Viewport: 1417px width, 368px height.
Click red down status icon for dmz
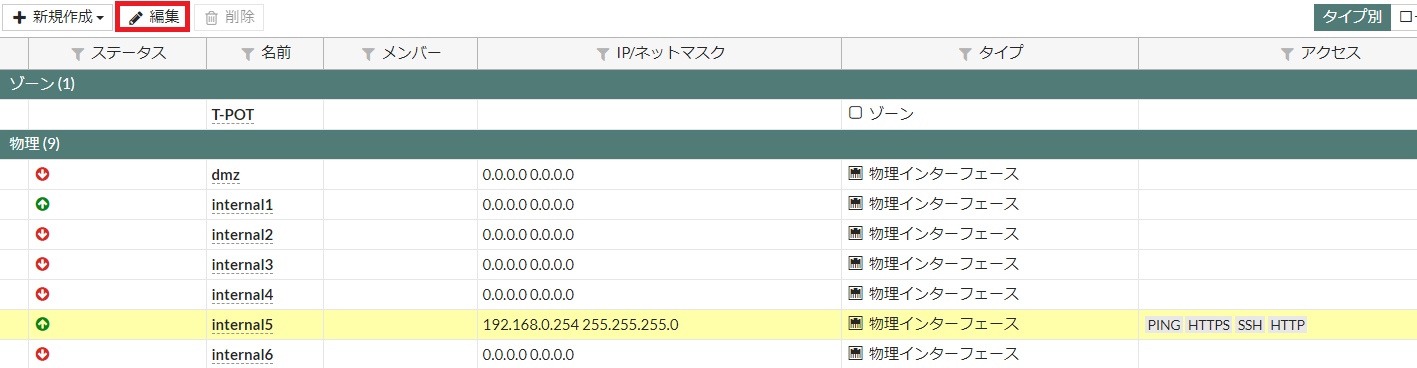(42, 174)
